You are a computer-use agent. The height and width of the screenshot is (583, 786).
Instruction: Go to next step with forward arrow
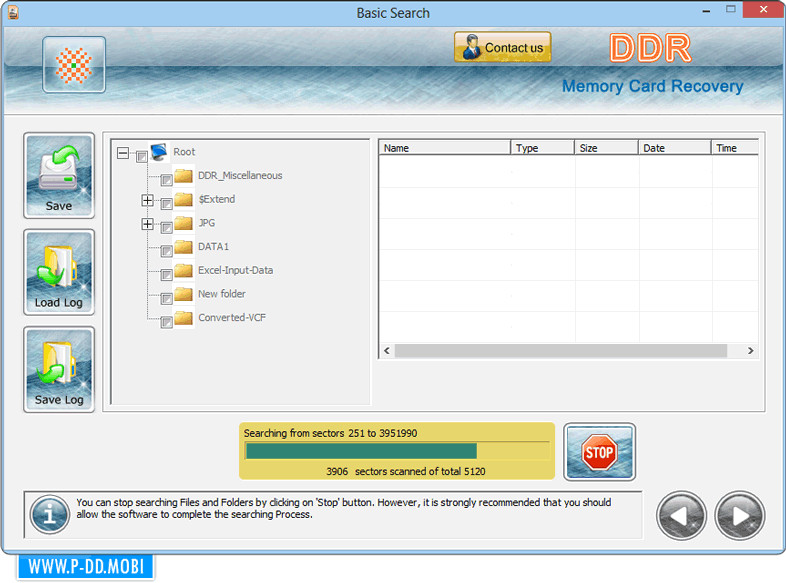point(740,515)
